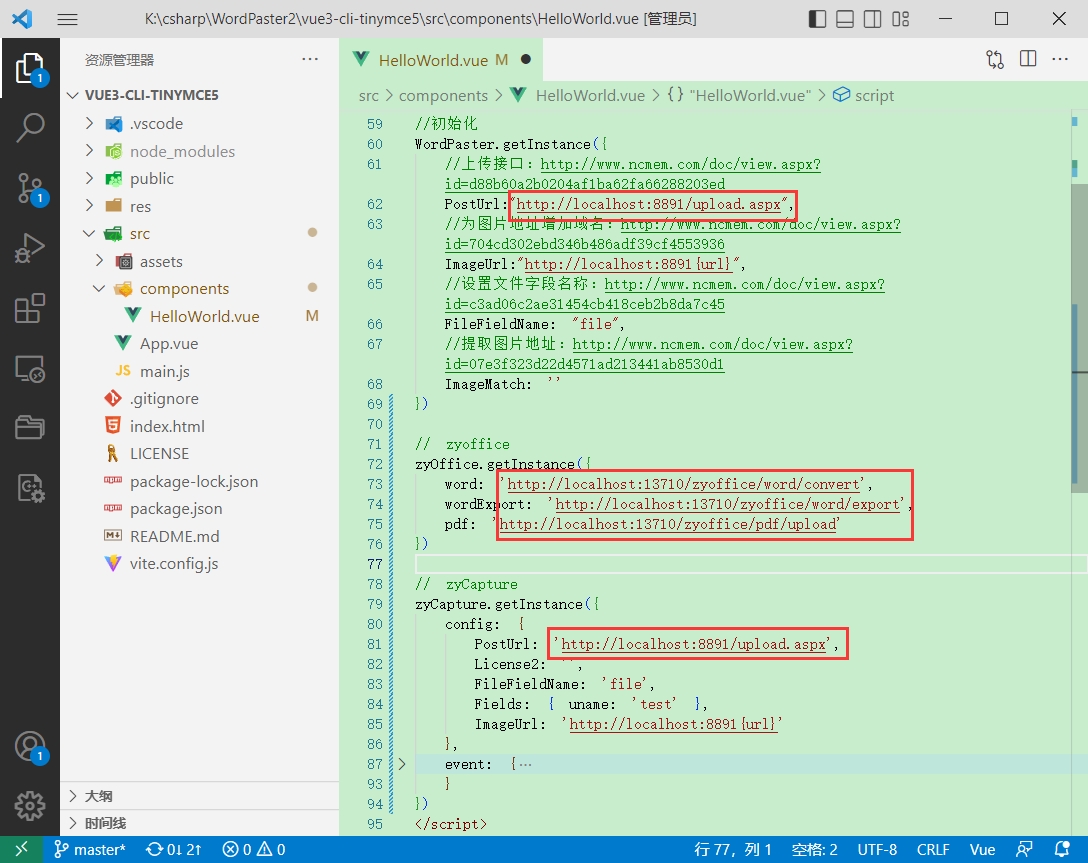Image resolution: width=1088 pixels, height=863 pixels.
Task: Open the Extensions view icon
Action: (x=30, y=309)
